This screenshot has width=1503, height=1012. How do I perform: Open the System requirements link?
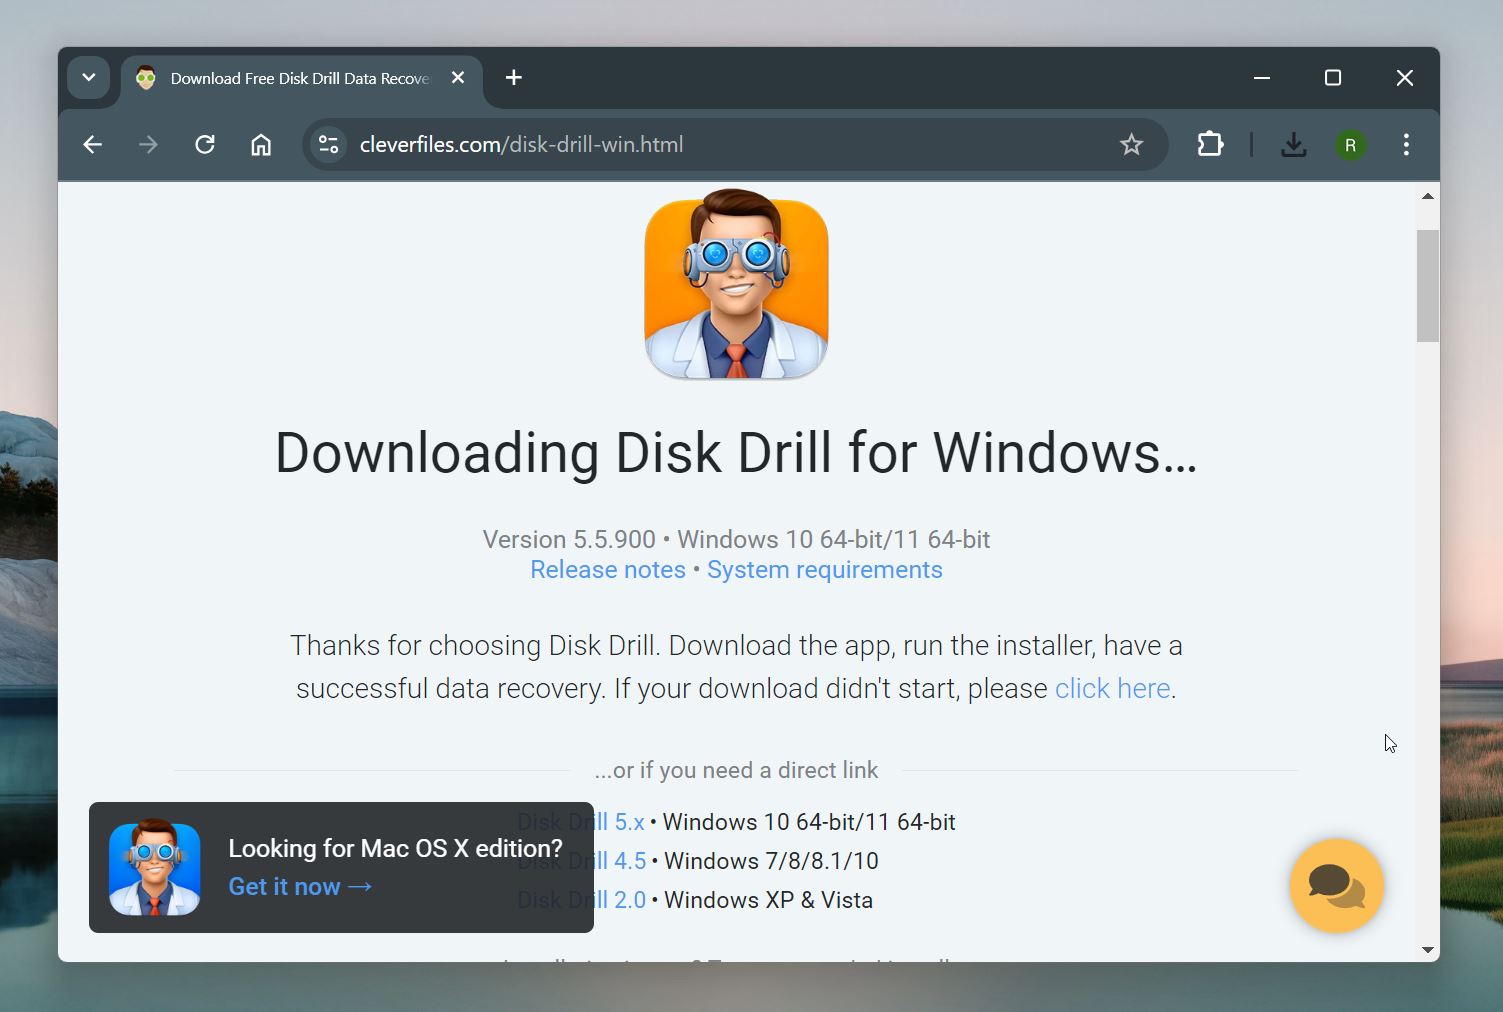(825, 570)
